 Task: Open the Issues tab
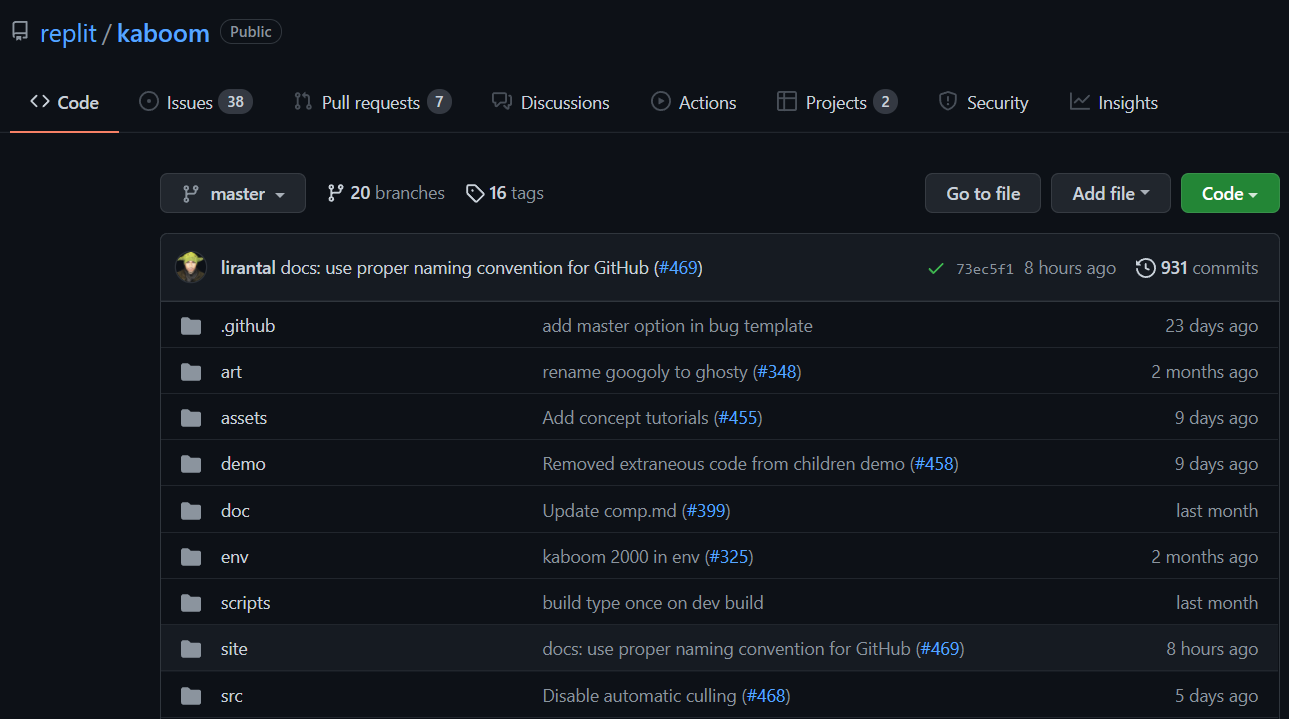click(x=195, y=102)
